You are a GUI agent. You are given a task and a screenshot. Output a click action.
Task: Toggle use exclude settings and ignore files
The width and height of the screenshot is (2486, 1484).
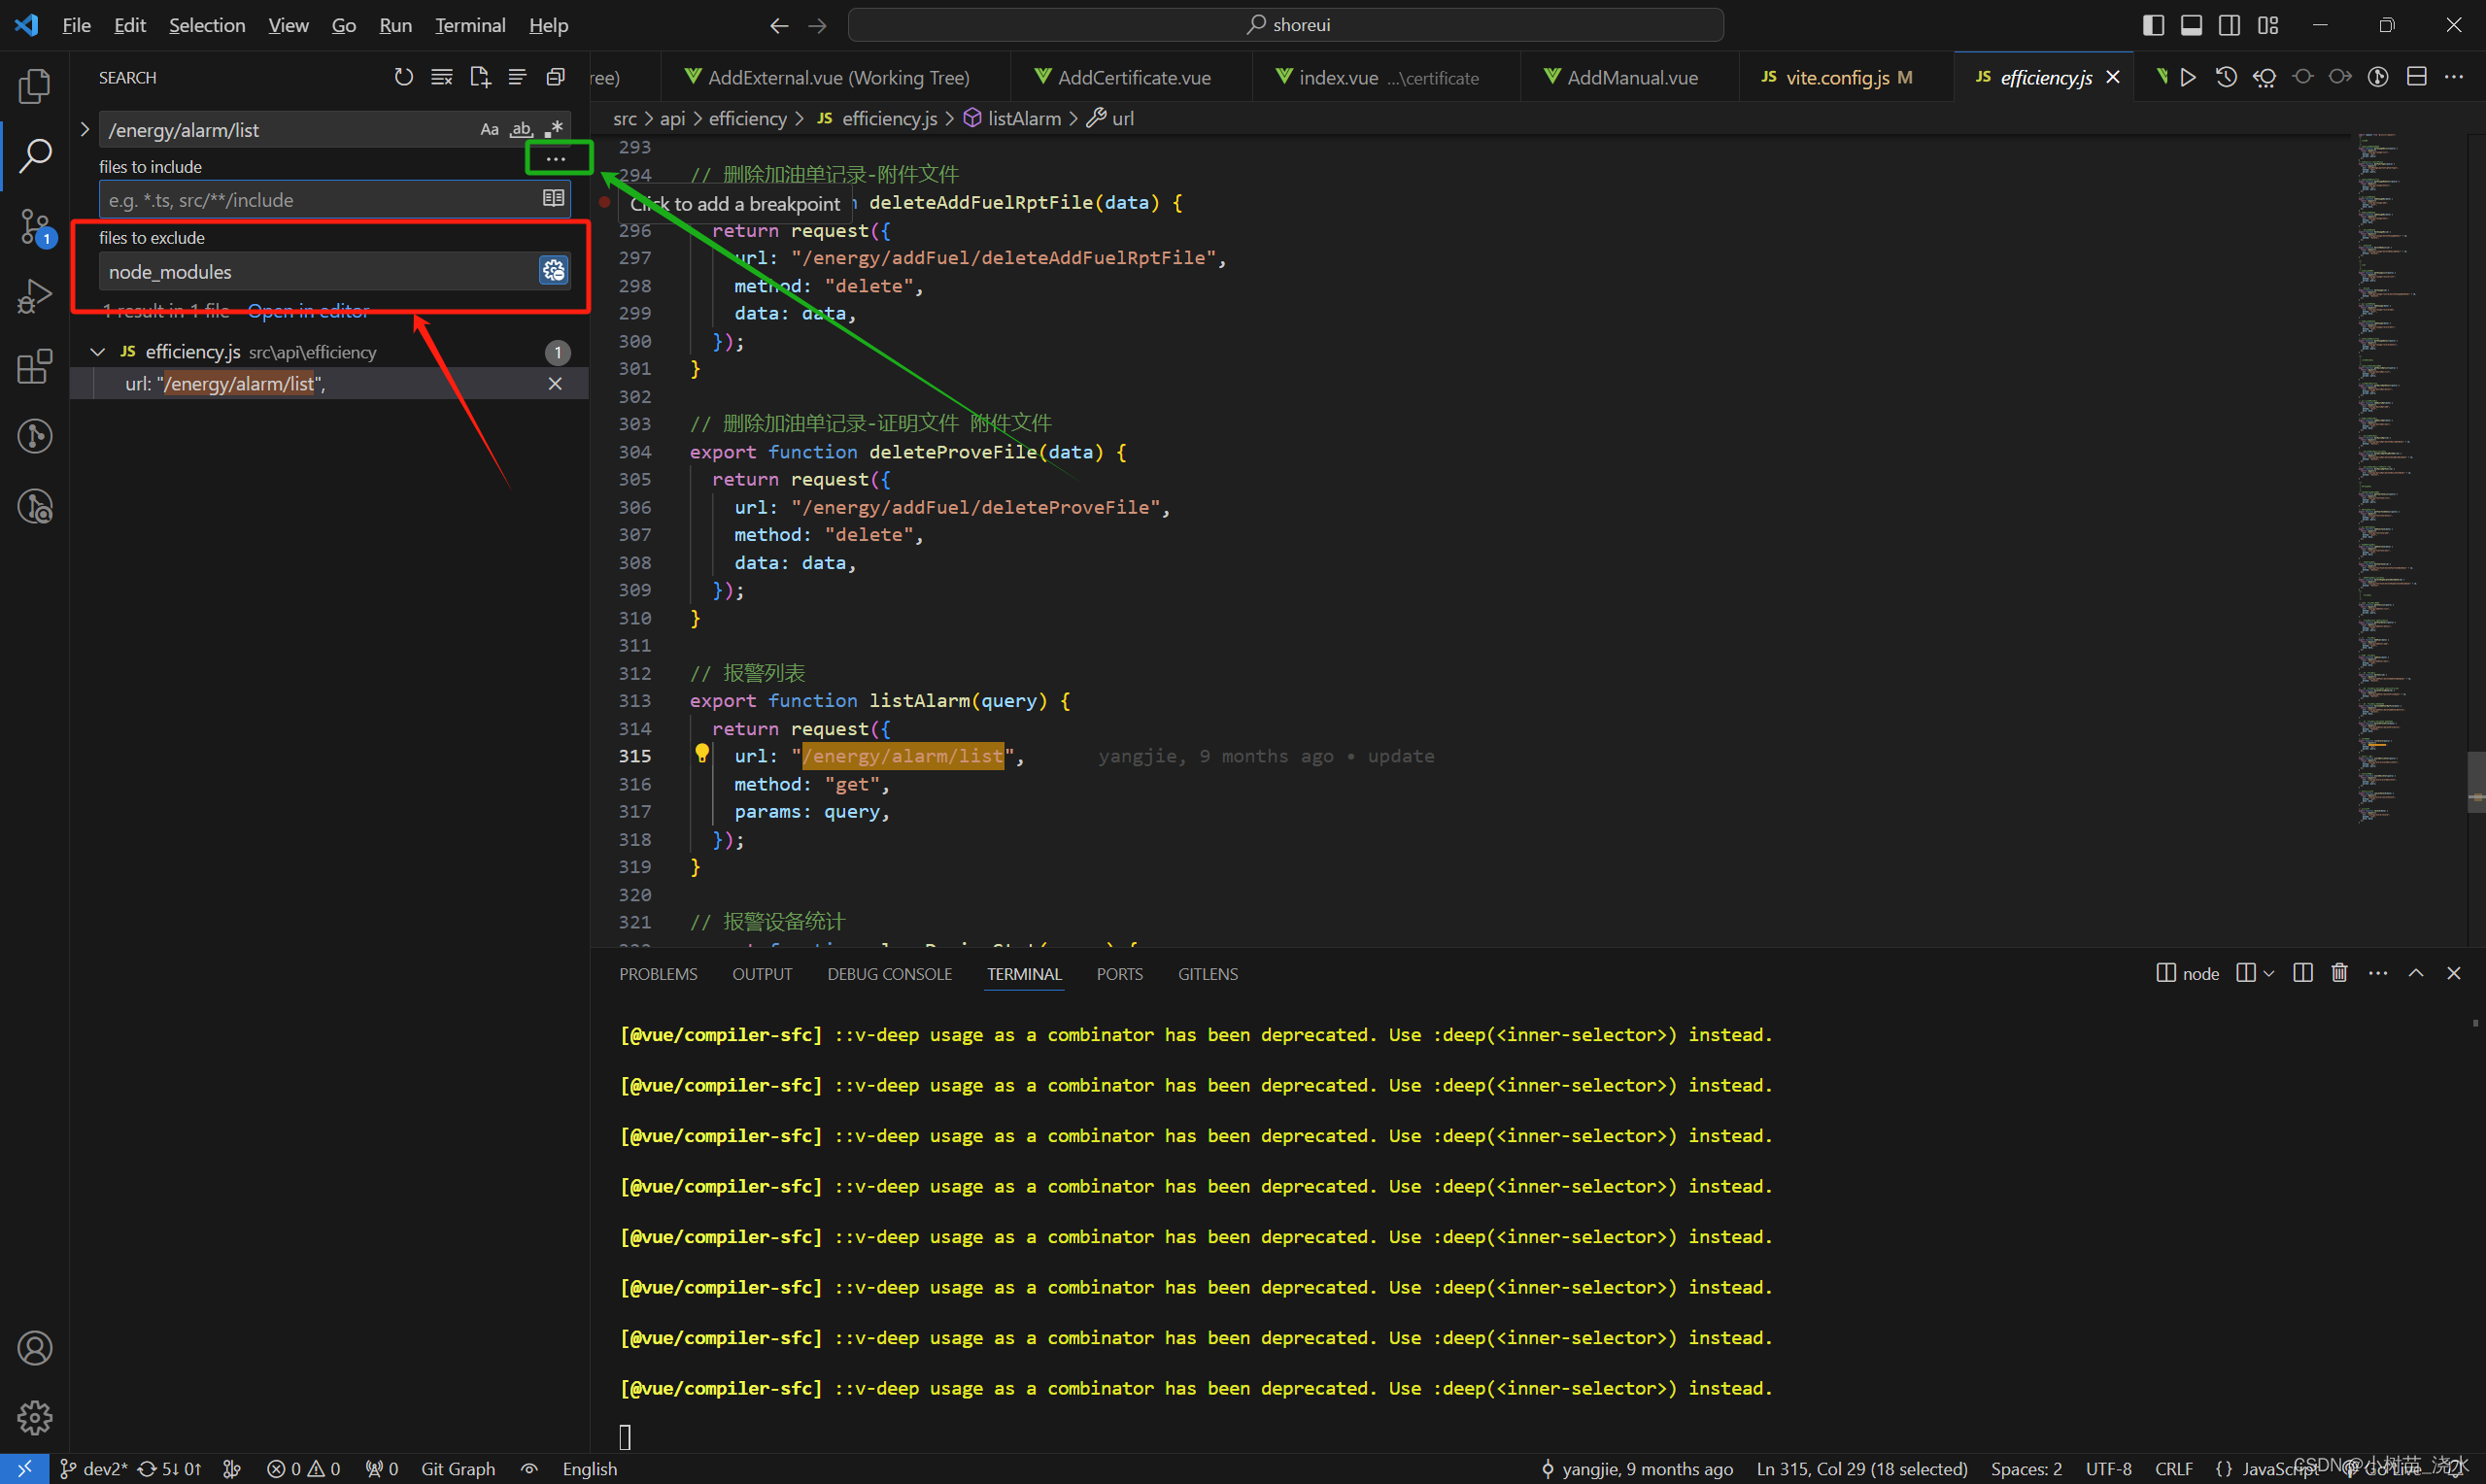coord(553,271)
